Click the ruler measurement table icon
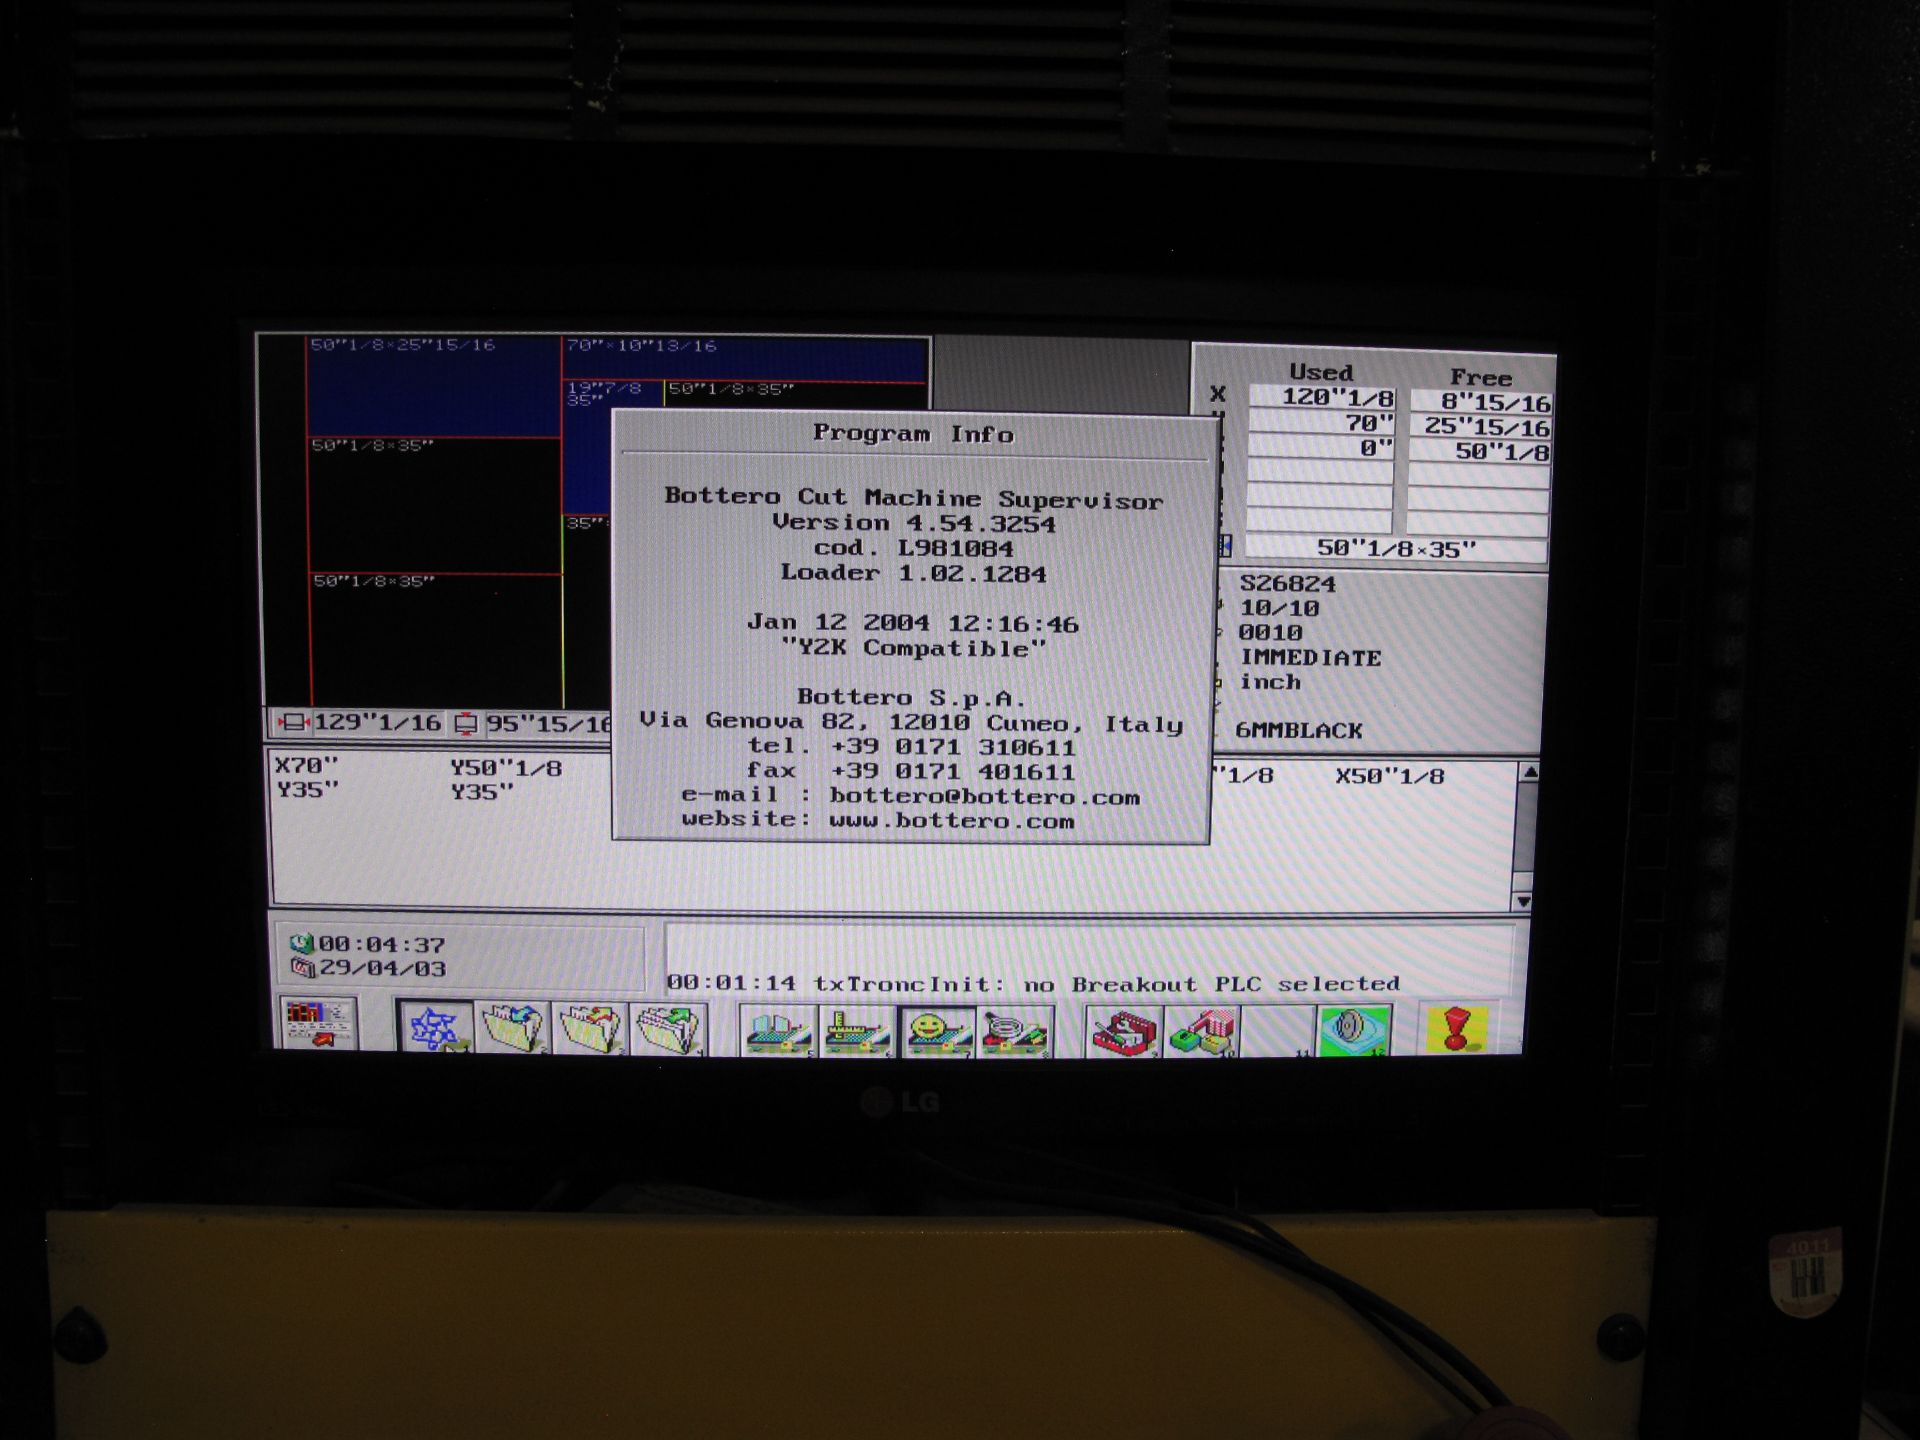This screenshot has width=1920, height=1440. [x=857, y=1030]
